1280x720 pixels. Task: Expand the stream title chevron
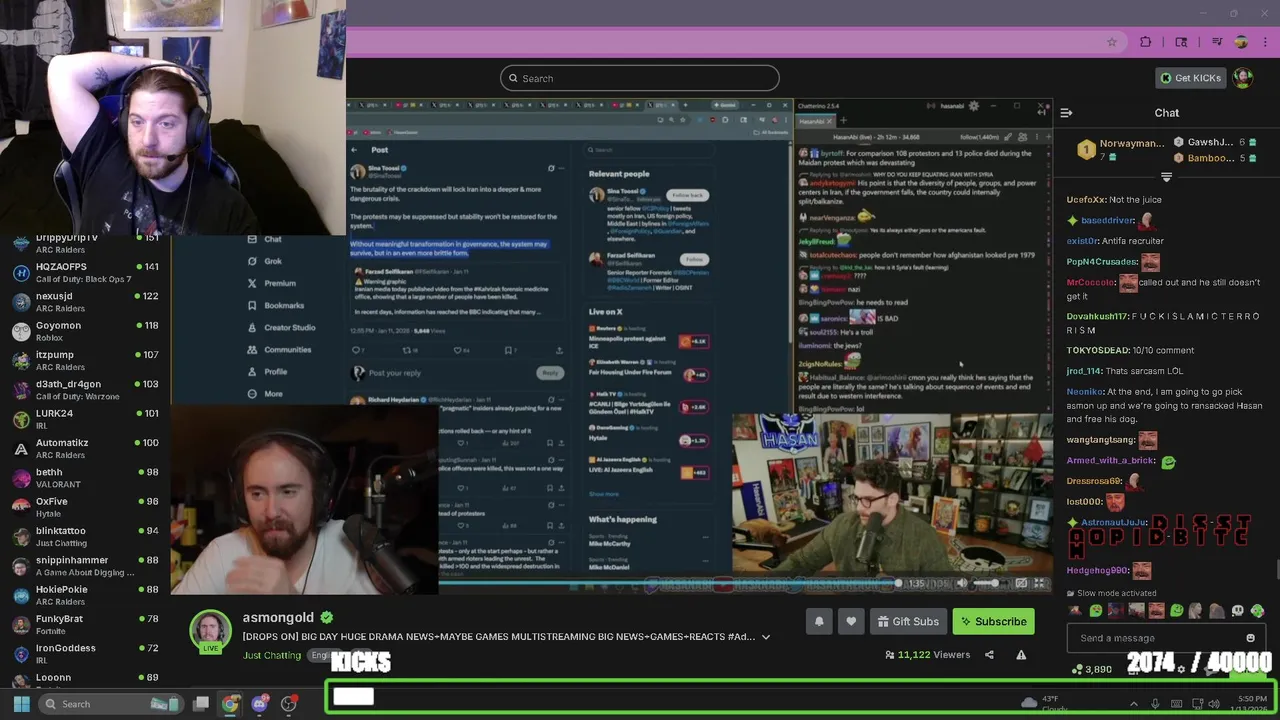tap(766, 637)
